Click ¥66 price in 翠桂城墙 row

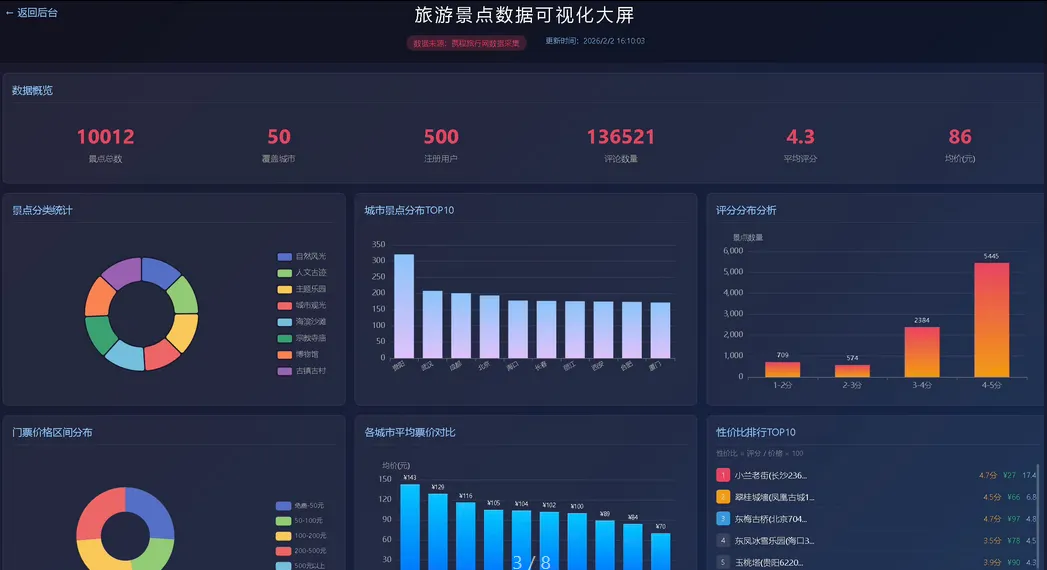(1013, 497)
